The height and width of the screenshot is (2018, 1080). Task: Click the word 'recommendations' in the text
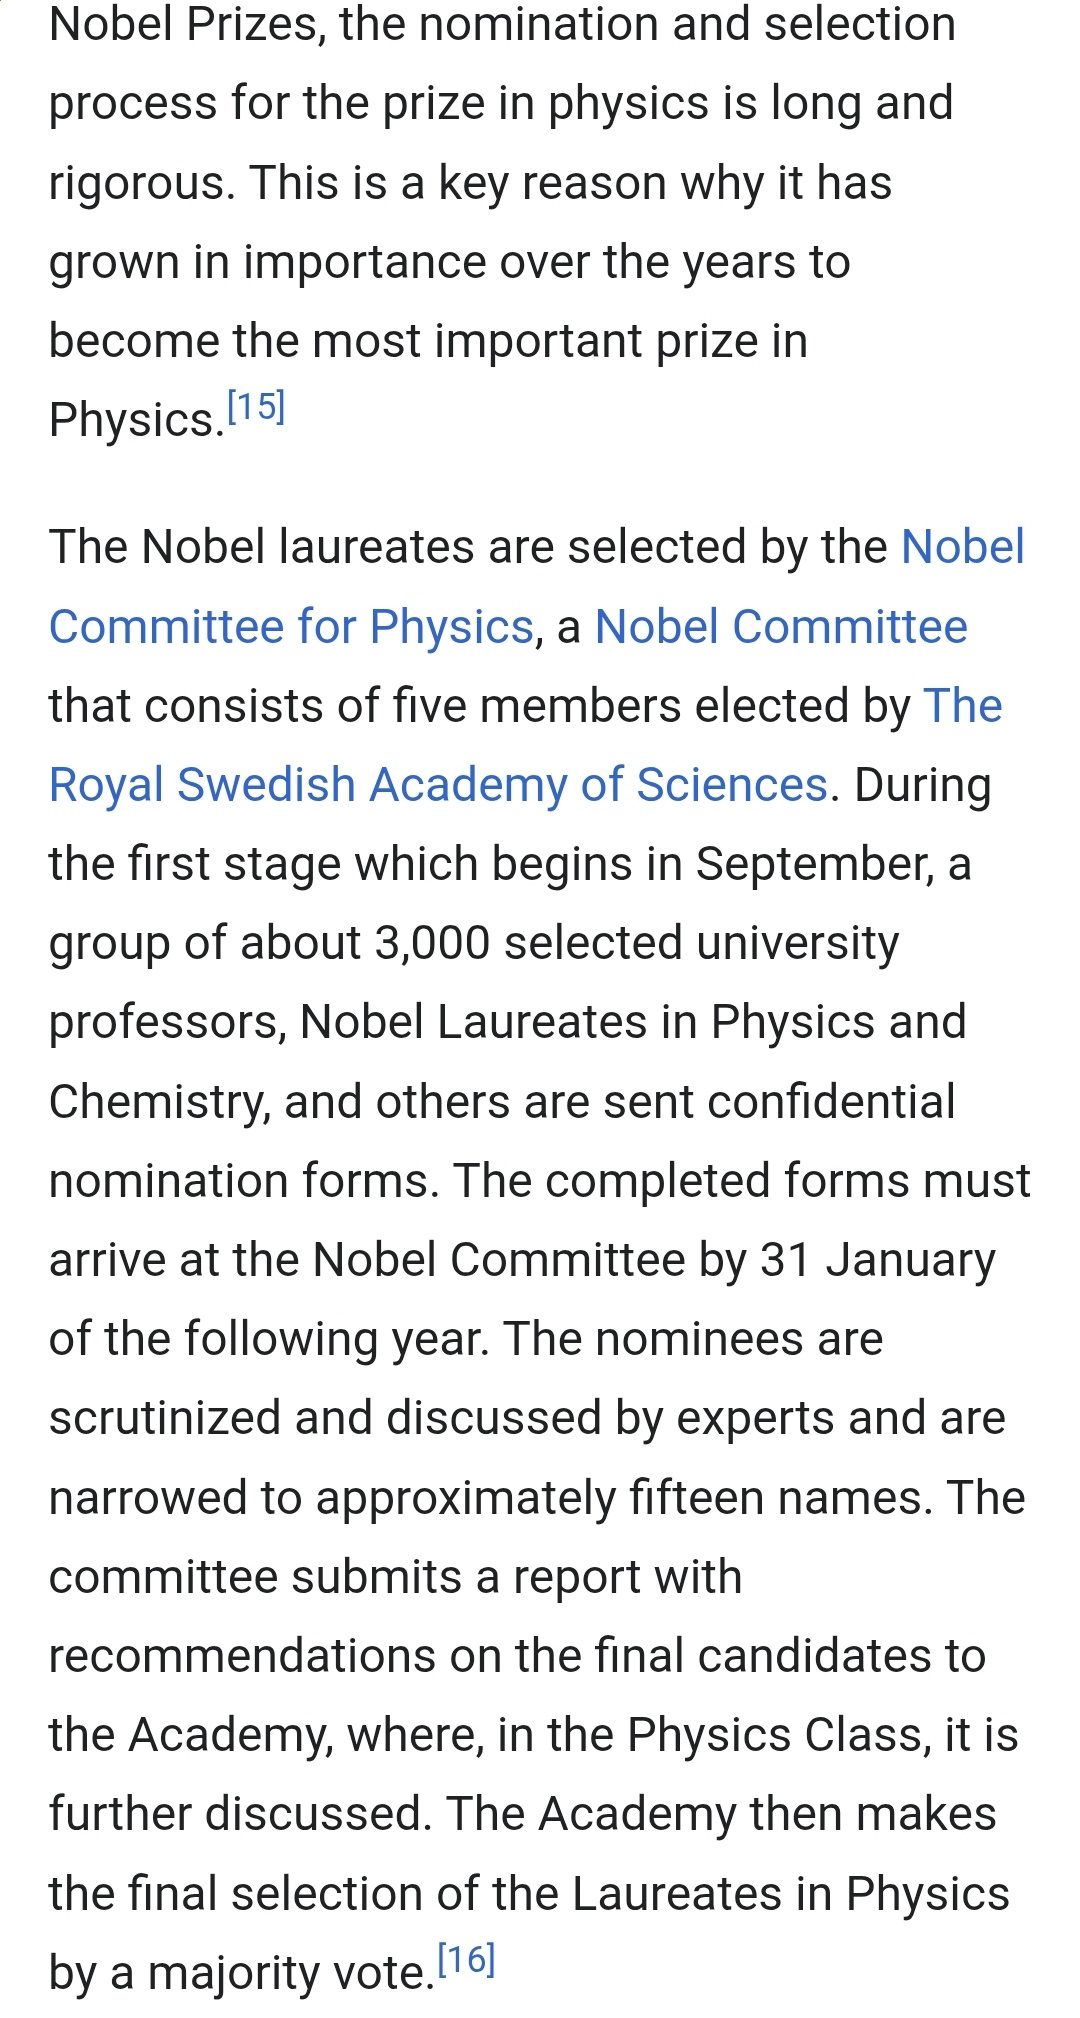[x=242, y=1656]
